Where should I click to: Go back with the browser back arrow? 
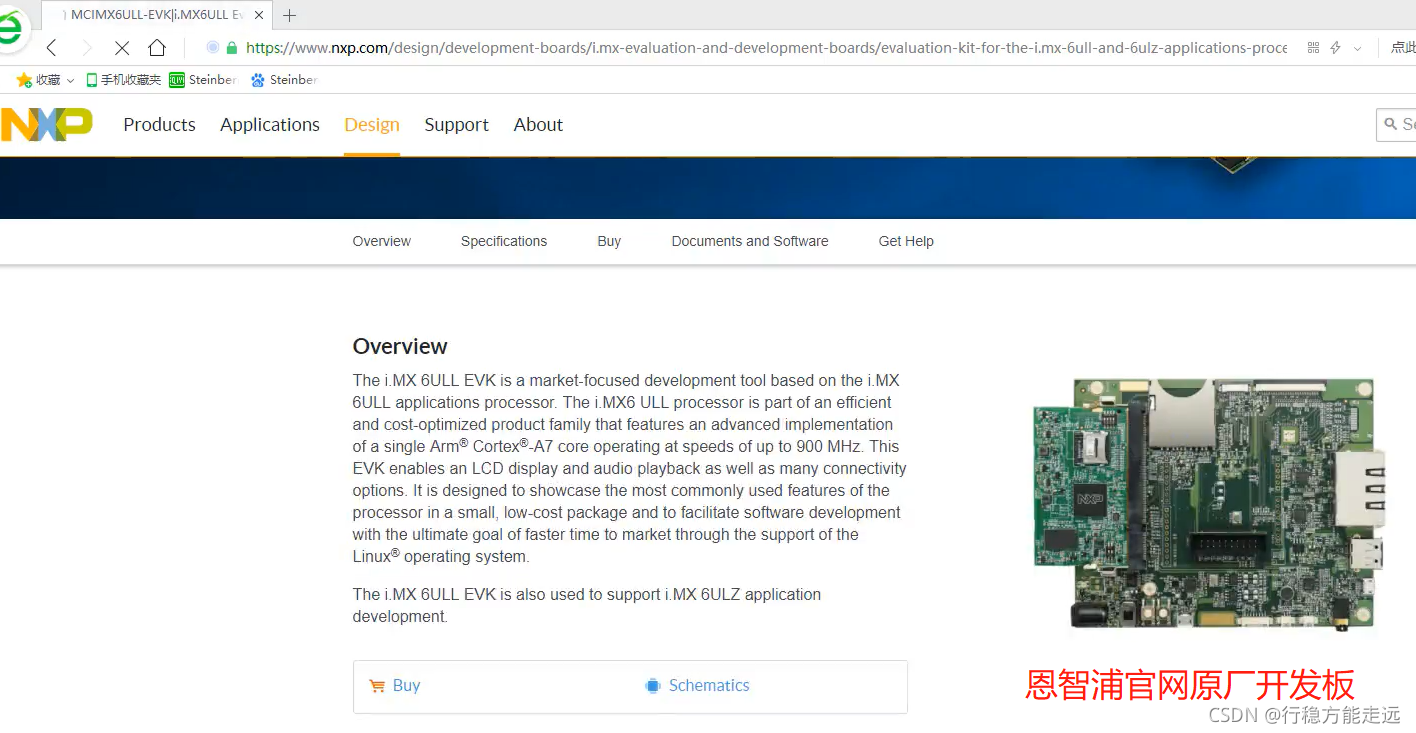(x=52, y=47)
